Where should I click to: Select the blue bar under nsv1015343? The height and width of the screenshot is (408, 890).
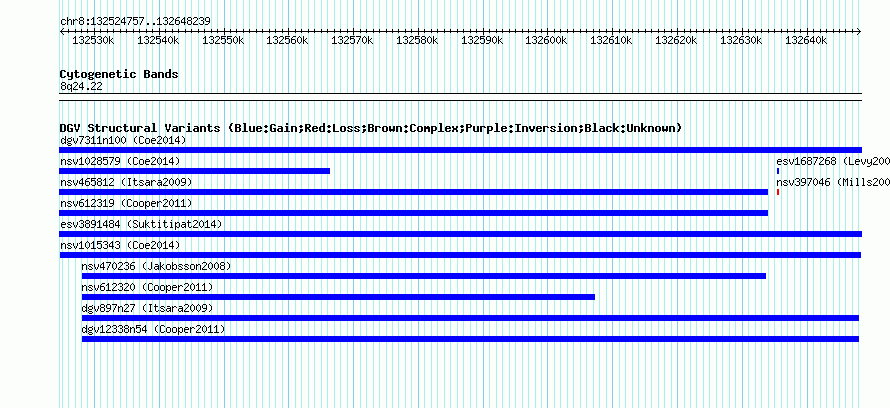pyautogui.click(x=460, y=255)
